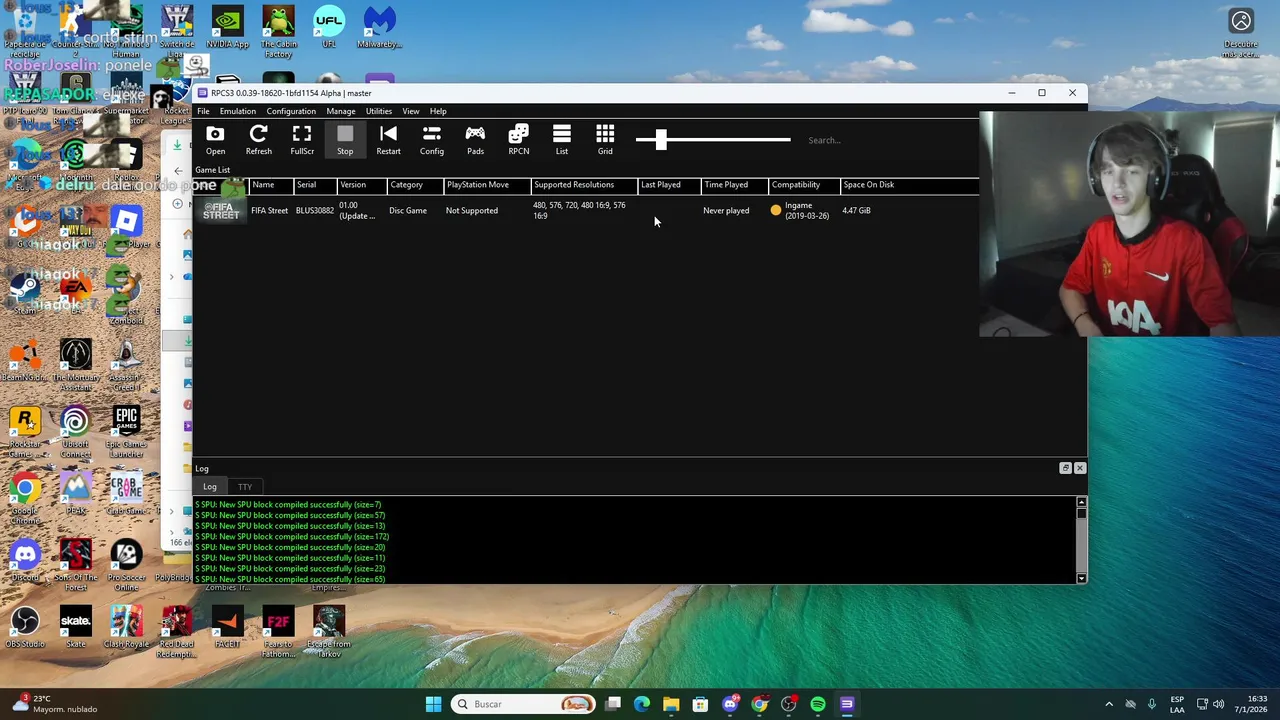
Task: Open the Help menu
Action: (438, 111)
